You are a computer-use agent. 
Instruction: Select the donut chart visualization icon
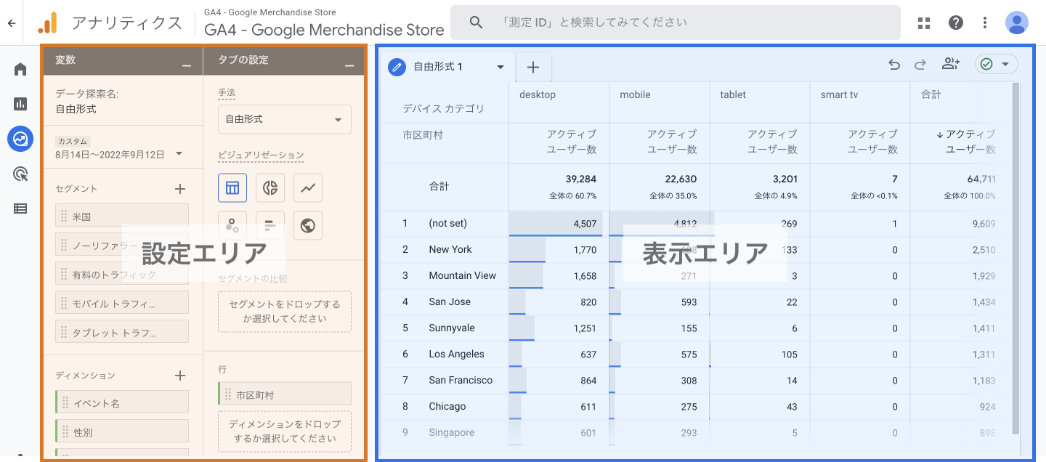coord(270,188)
